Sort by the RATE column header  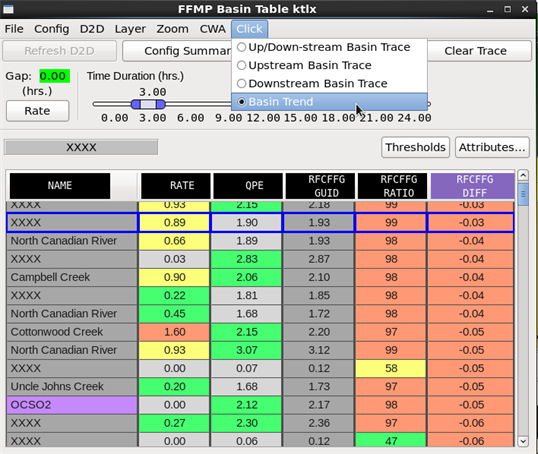click(x=175, y=186)
